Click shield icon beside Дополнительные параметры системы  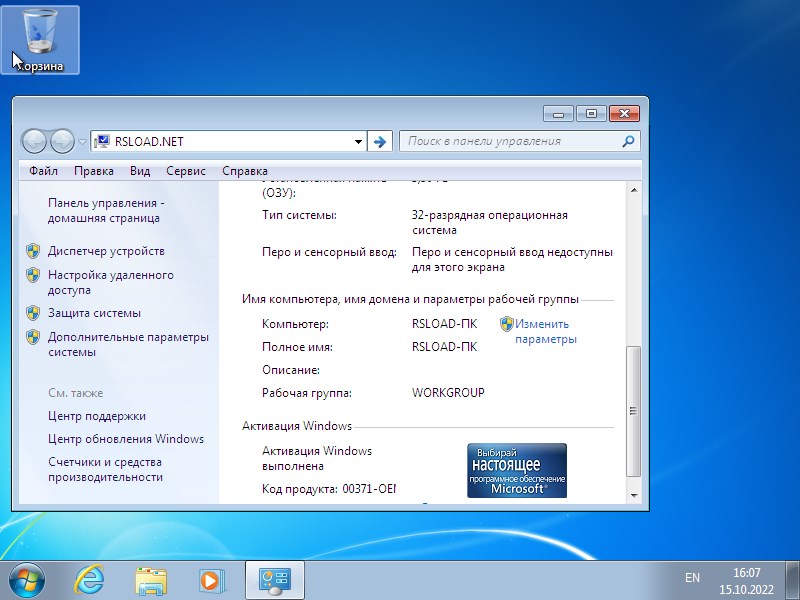coord(33,337)
